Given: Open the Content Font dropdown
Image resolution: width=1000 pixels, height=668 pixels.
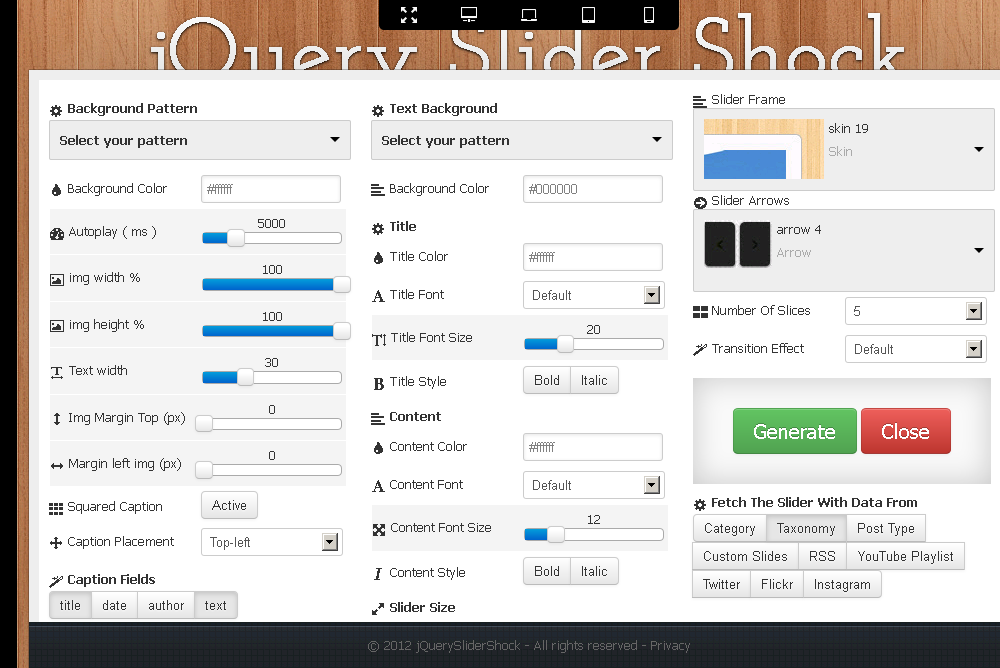Looking at the screenshot, I should 593,486.
